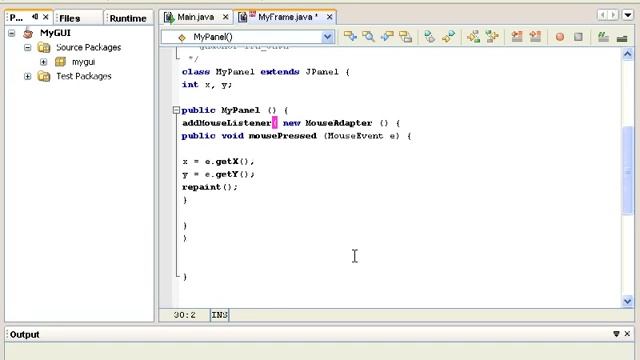Select Source Packages in the tree
The image size is (640, 360).
(x=89, y=47)
